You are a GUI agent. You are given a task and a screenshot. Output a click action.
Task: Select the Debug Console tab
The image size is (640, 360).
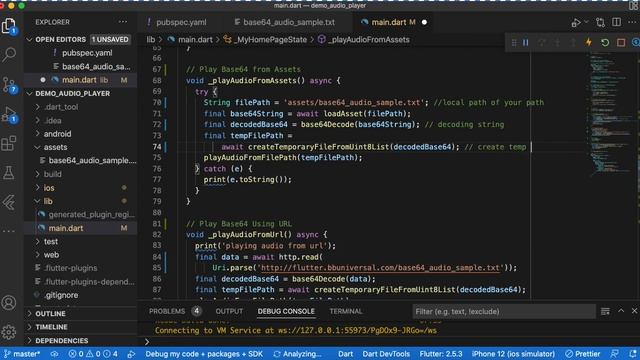286,311
